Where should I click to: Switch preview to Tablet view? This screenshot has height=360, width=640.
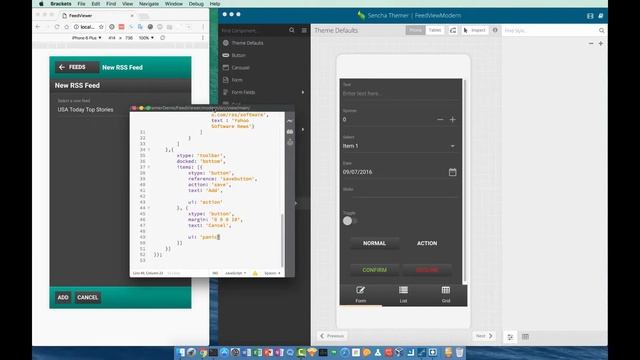click(435, 30)
